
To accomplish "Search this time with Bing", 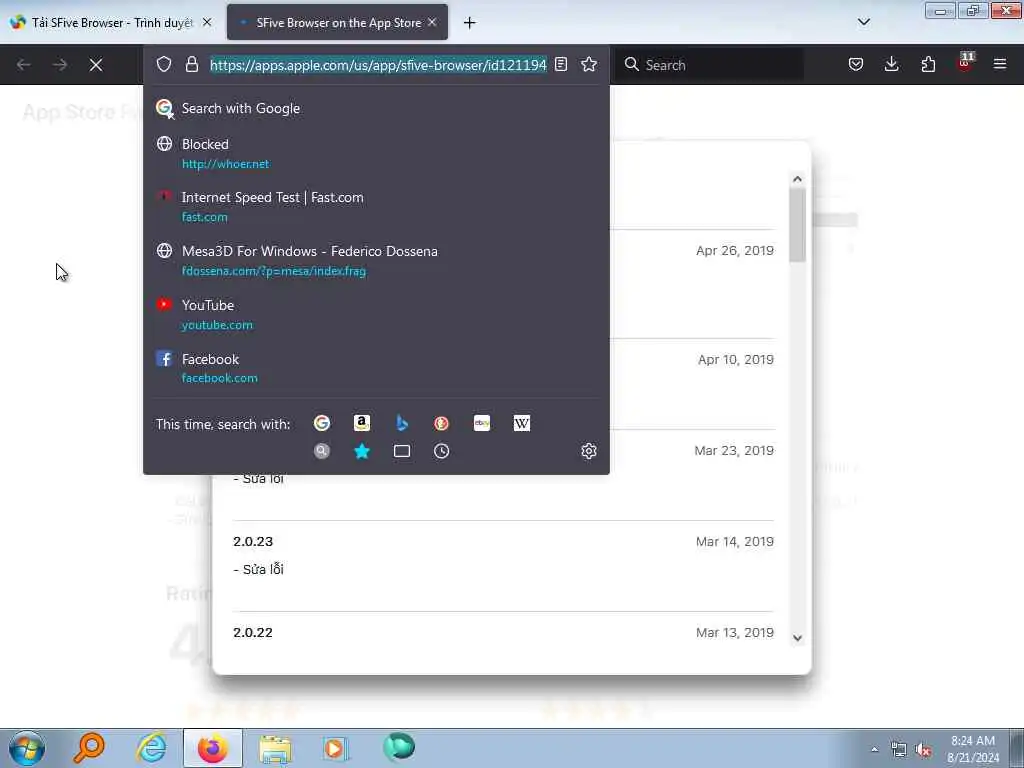I will point(402,423).
